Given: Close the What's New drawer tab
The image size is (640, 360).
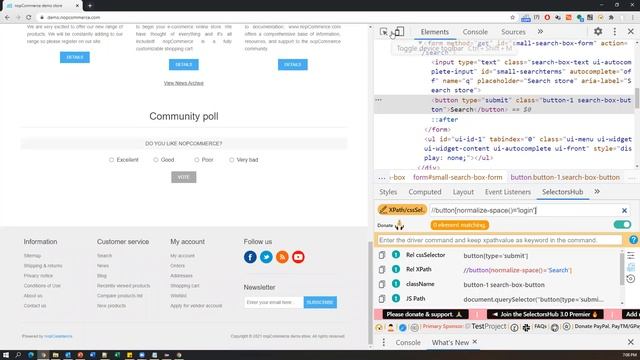Looking at the screenshot, I should point(475,342).
